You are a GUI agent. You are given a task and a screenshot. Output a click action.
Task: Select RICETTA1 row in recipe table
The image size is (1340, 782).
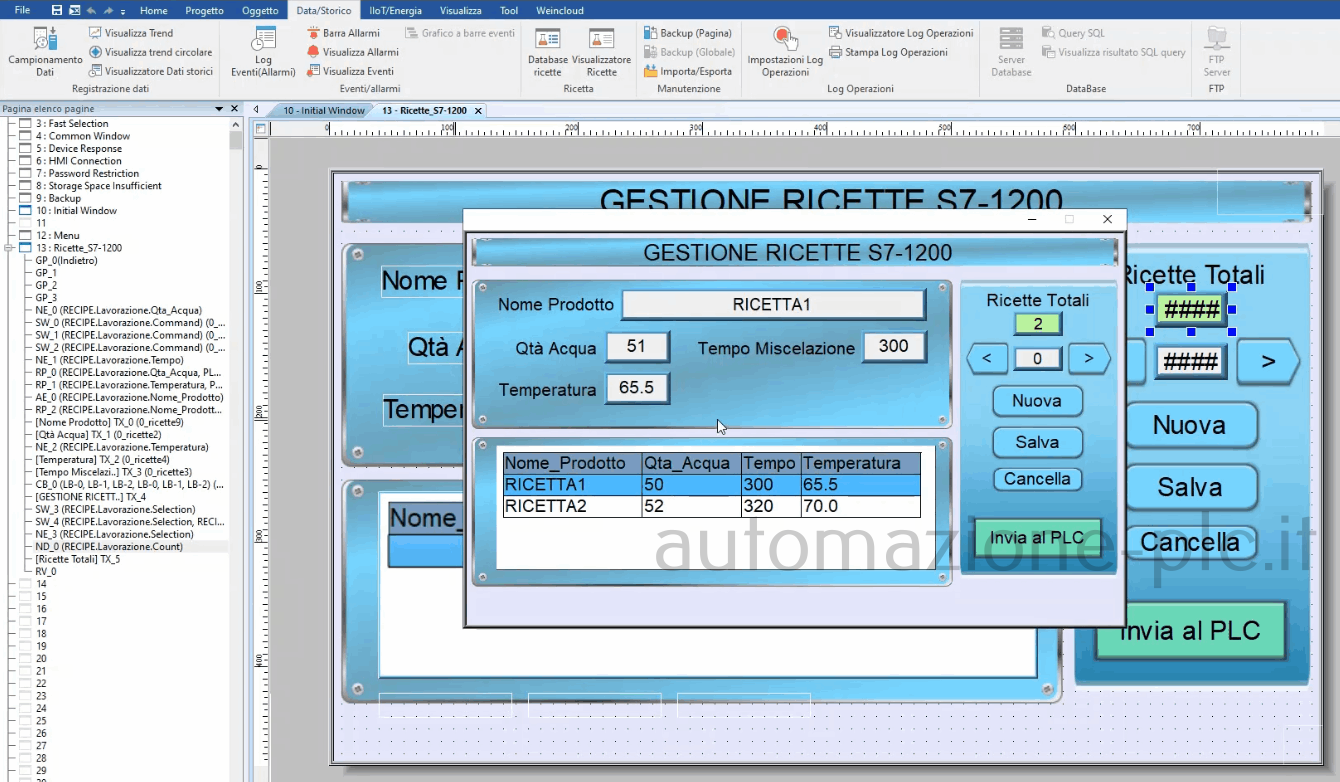point(711,485)
